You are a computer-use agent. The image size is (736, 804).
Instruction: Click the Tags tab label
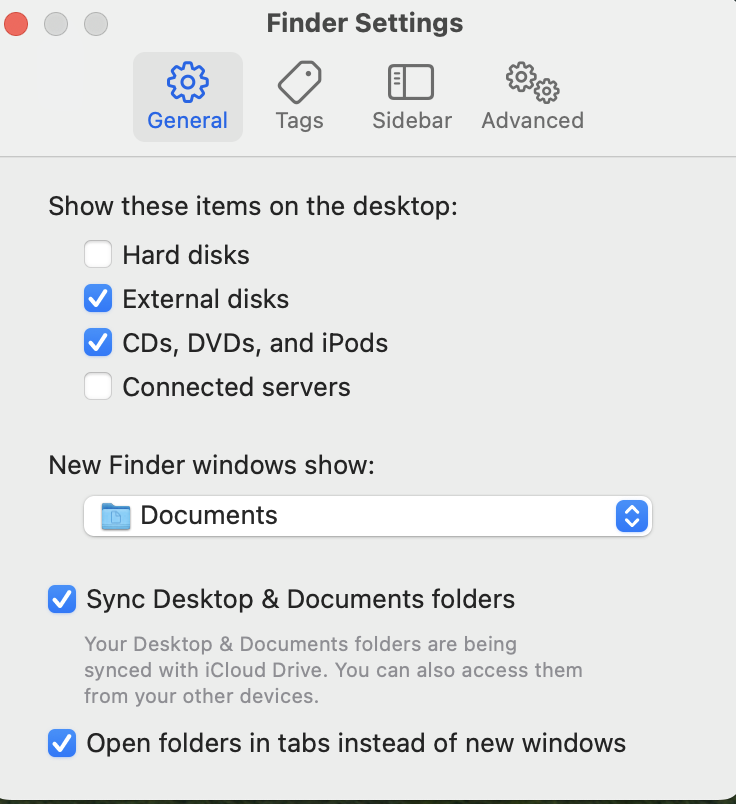[x=300, y=120]
